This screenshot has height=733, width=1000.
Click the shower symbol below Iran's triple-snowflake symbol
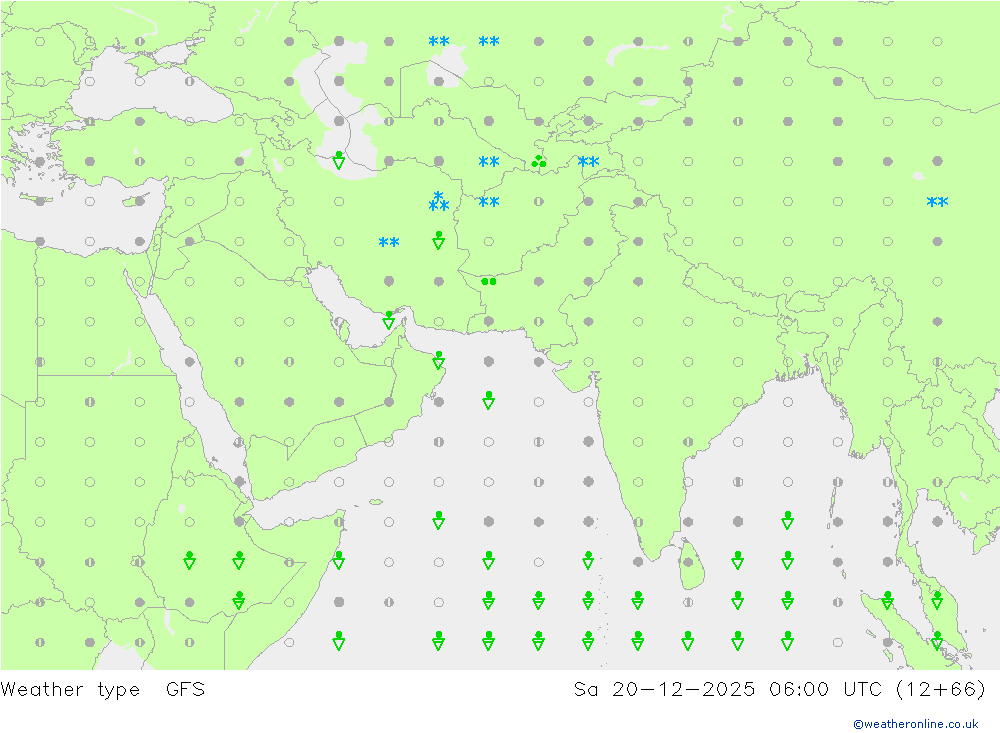tap(439, 240)
